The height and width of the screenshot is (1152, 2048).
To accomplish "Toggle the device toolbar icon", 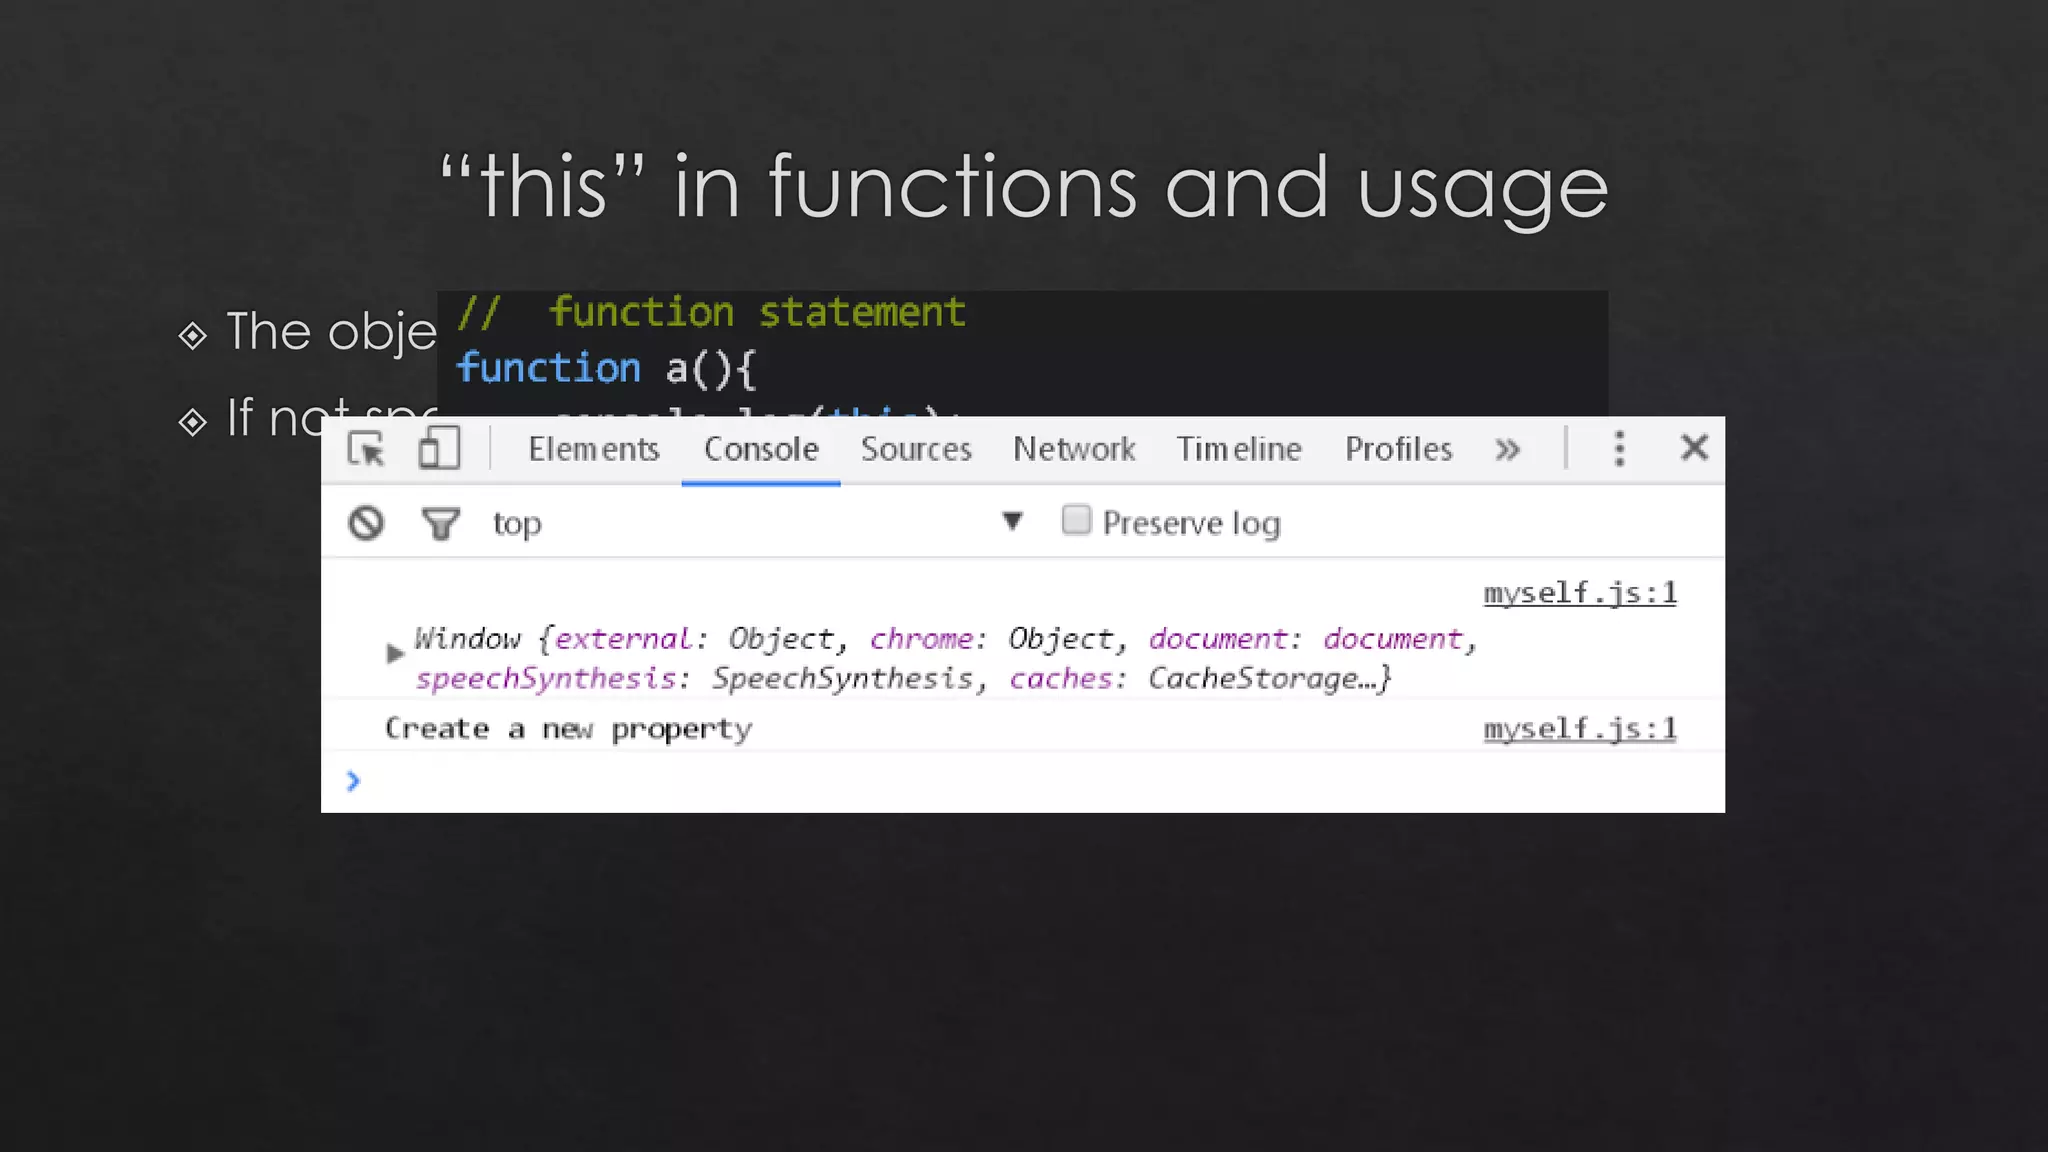I will pyautogui.click(x=438, y=449).
